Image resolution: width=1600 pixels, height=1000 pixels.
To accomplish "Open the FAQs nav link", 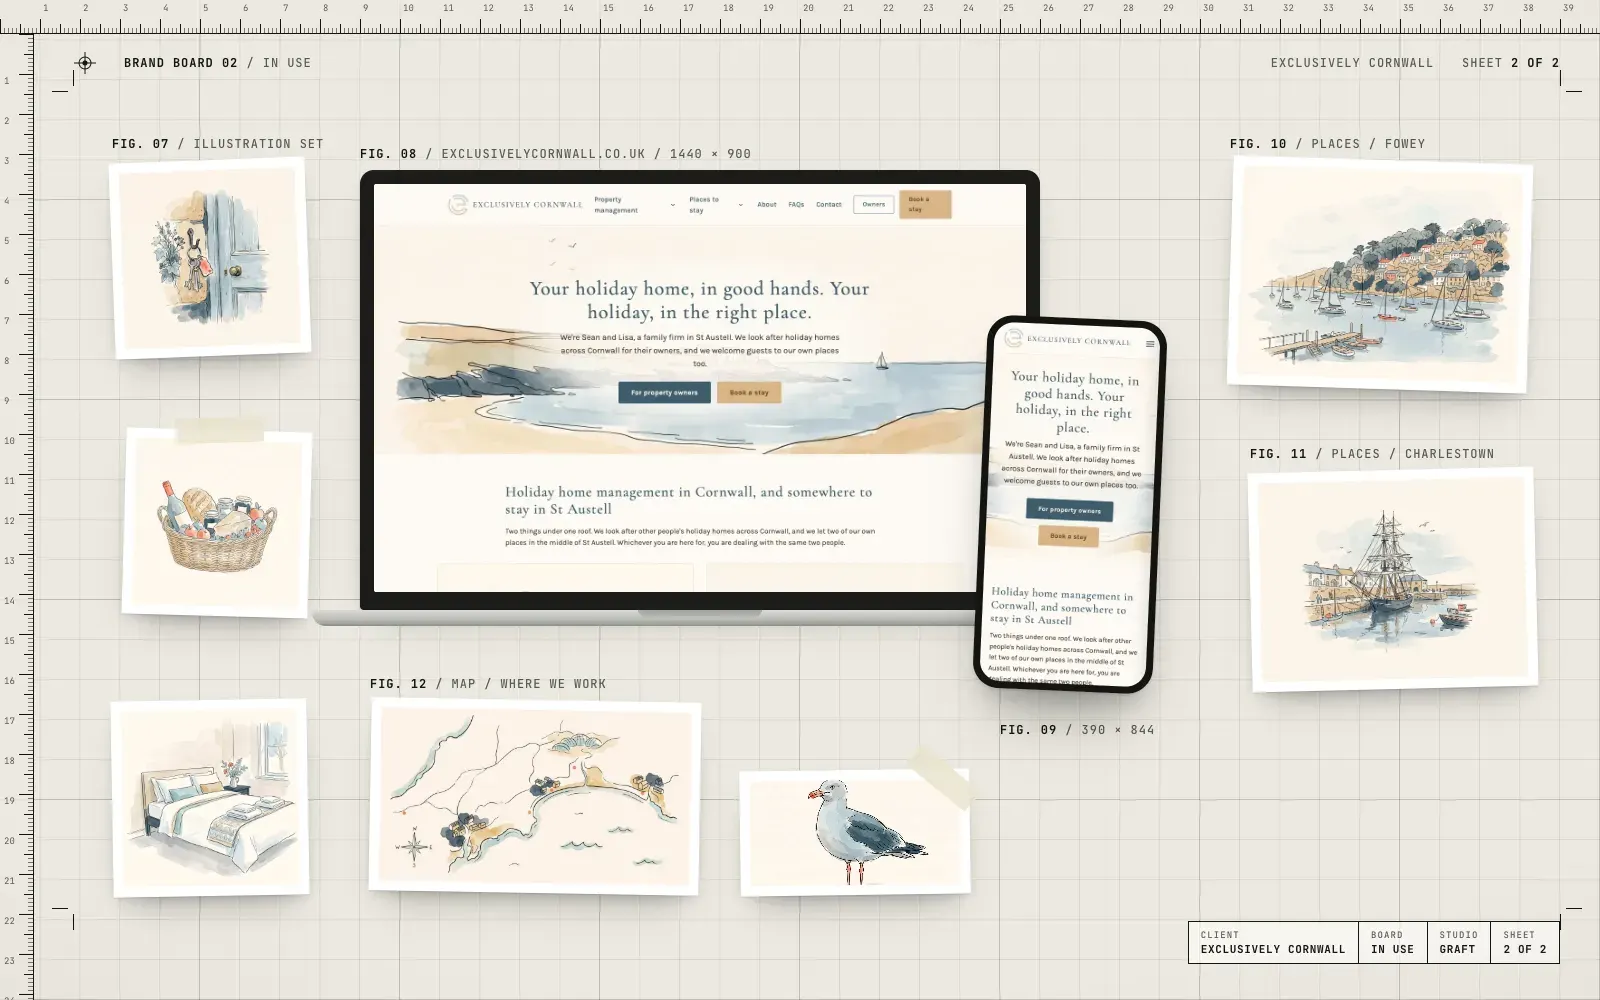I will click(796, 204).
